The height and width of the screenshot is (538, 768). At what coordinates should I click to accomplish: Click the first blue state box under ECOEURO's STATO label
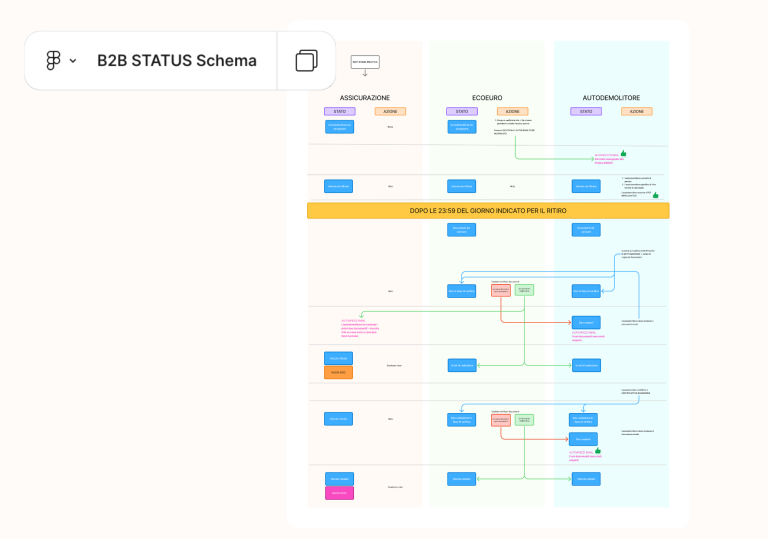click(x=462, y=127)
